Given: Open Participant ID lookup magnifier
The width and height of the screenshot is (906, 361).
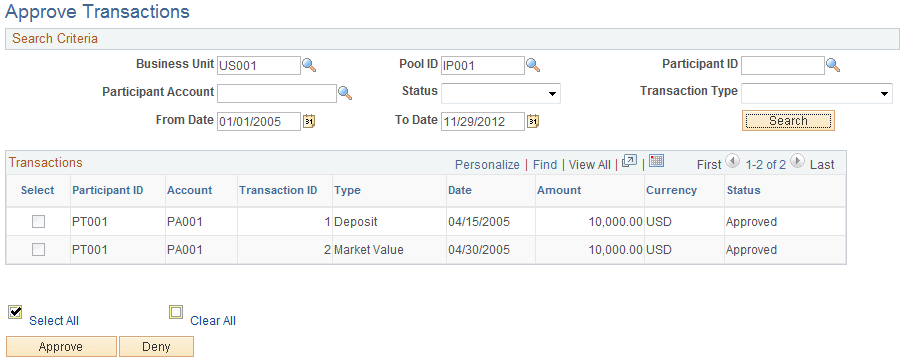Looking at the screenshot, I should pos(833,65).
